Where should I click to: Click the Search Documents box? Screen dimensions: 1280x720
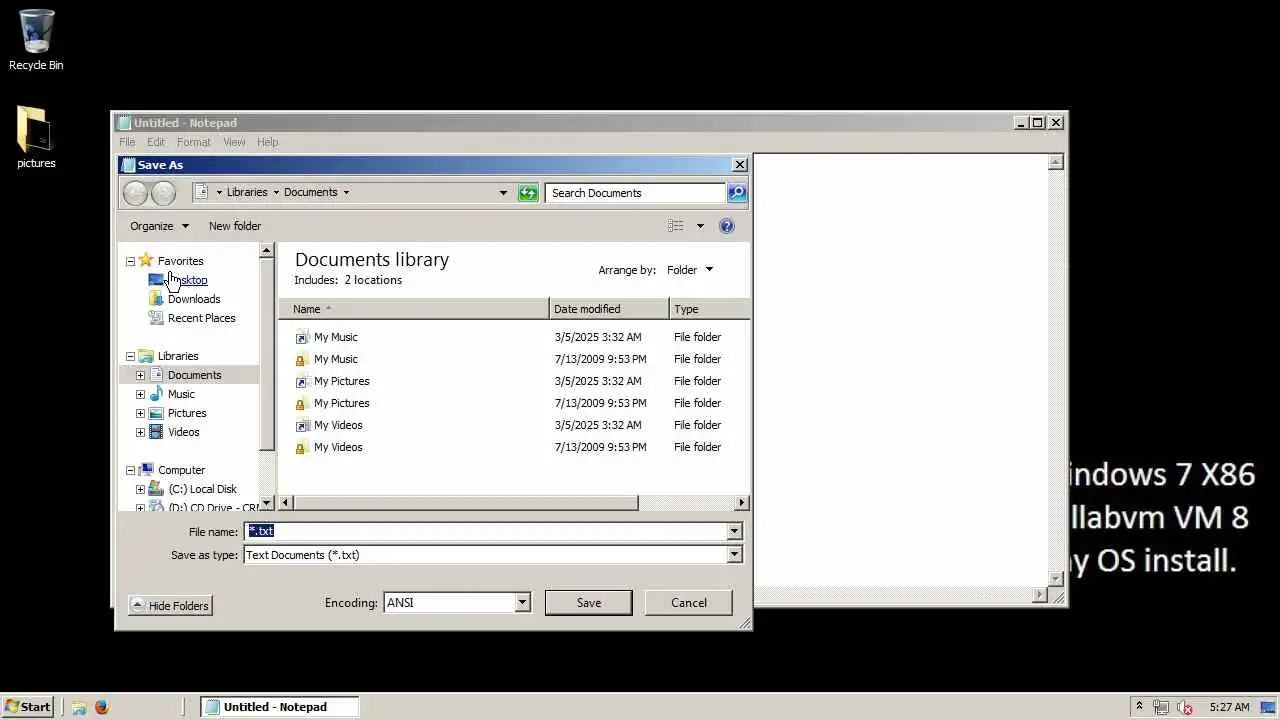[x=635, y=193]
